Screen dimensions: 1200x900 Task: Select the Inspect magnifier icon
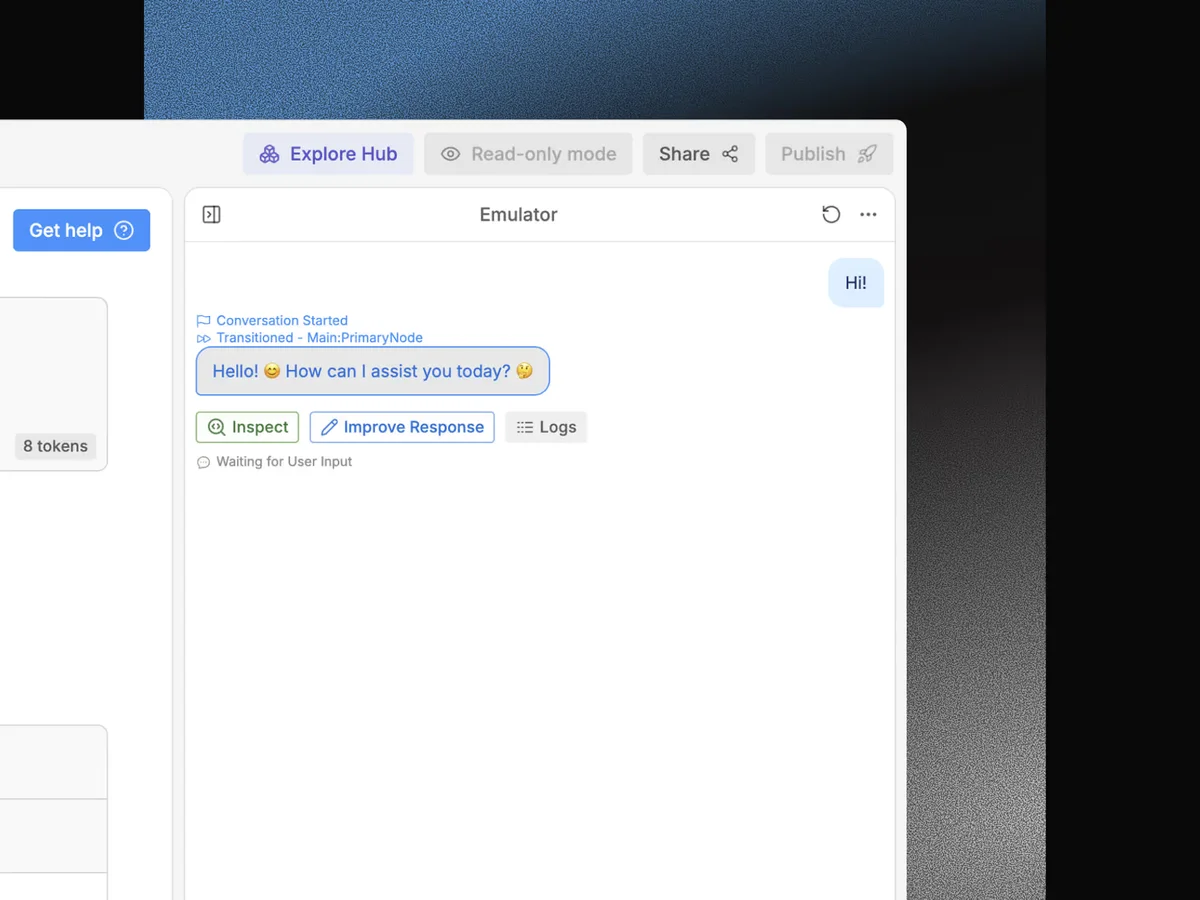[x=218, y=427]
